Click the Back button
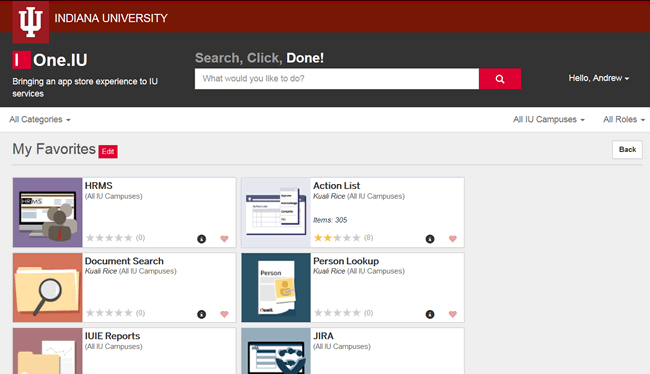Viewport: 650px width, 374px height. pos(627,150)
